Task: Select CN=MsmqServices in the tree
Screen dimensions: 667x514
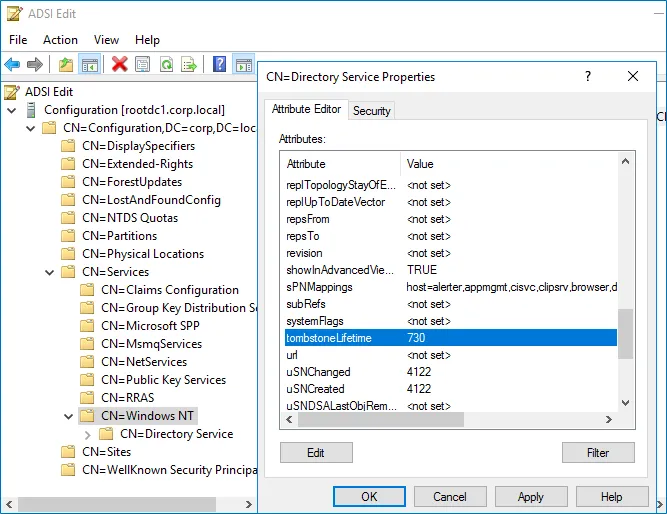Action: point(151,344)
